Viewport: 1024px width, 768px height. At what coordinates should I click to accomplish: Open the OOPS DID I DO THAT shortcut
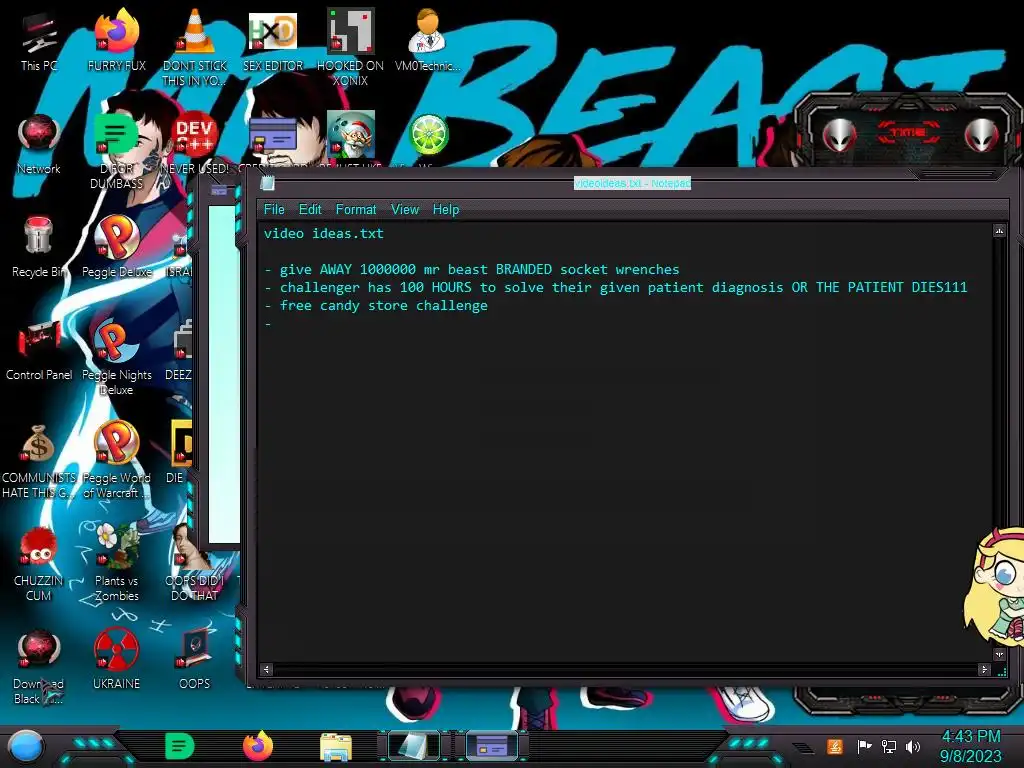point(194,564)
